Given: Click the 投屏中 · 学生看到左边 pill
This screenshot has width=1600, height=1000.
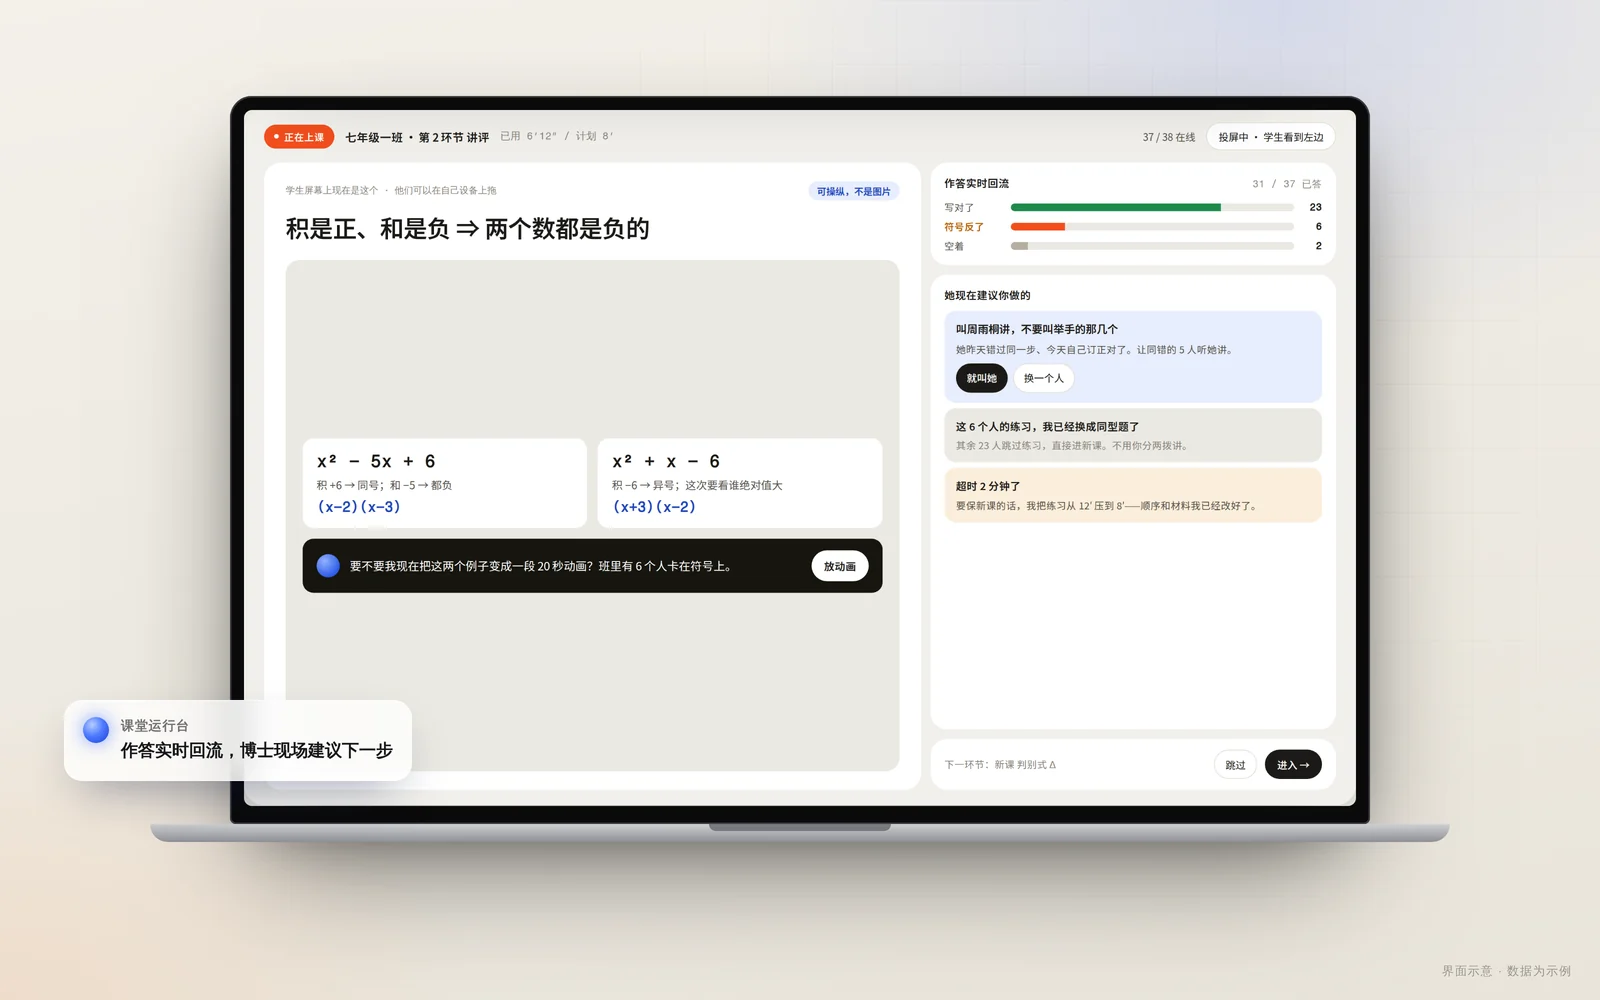Looking at the screenshot, I should (x=1270, y=137).
